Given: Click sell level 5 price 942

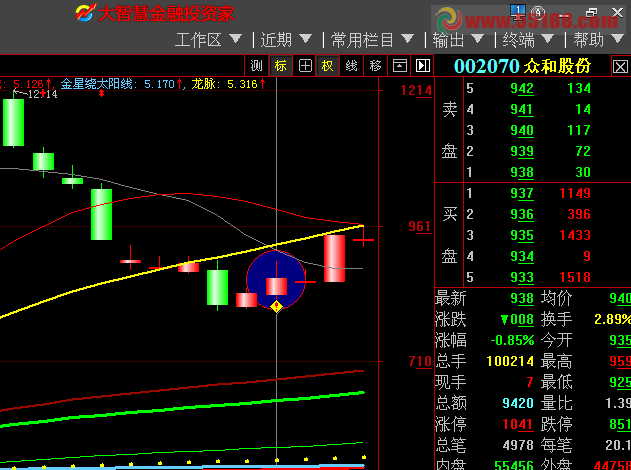Looking at the screenshot, I should click(x=522, y=89).
